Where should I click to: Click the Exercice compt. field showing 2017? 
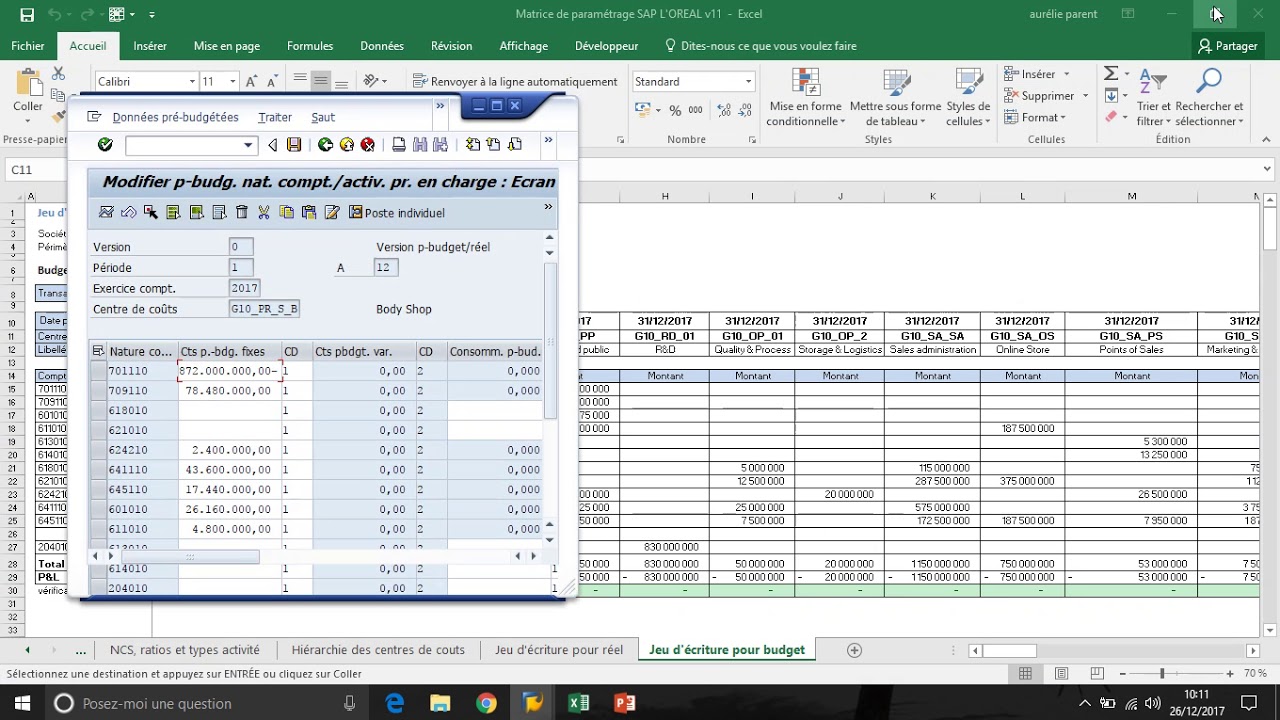[244, 288]
